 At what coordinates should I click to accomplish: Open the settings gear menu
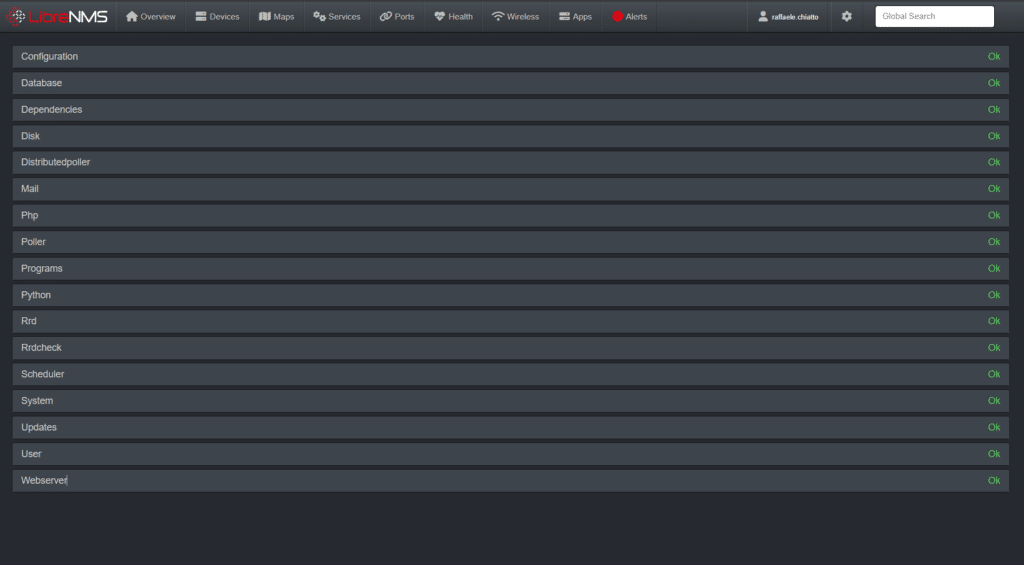tap(847, 17)
